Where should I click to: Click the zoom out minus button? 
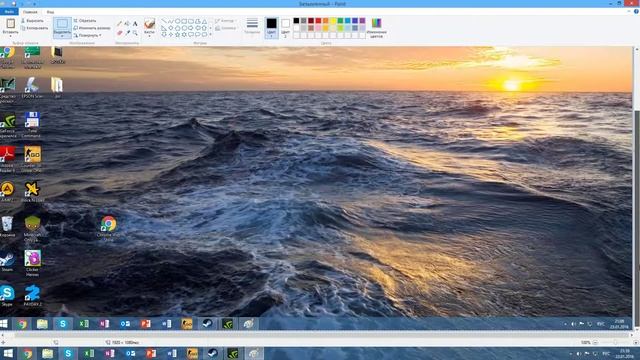coord(595,342)
